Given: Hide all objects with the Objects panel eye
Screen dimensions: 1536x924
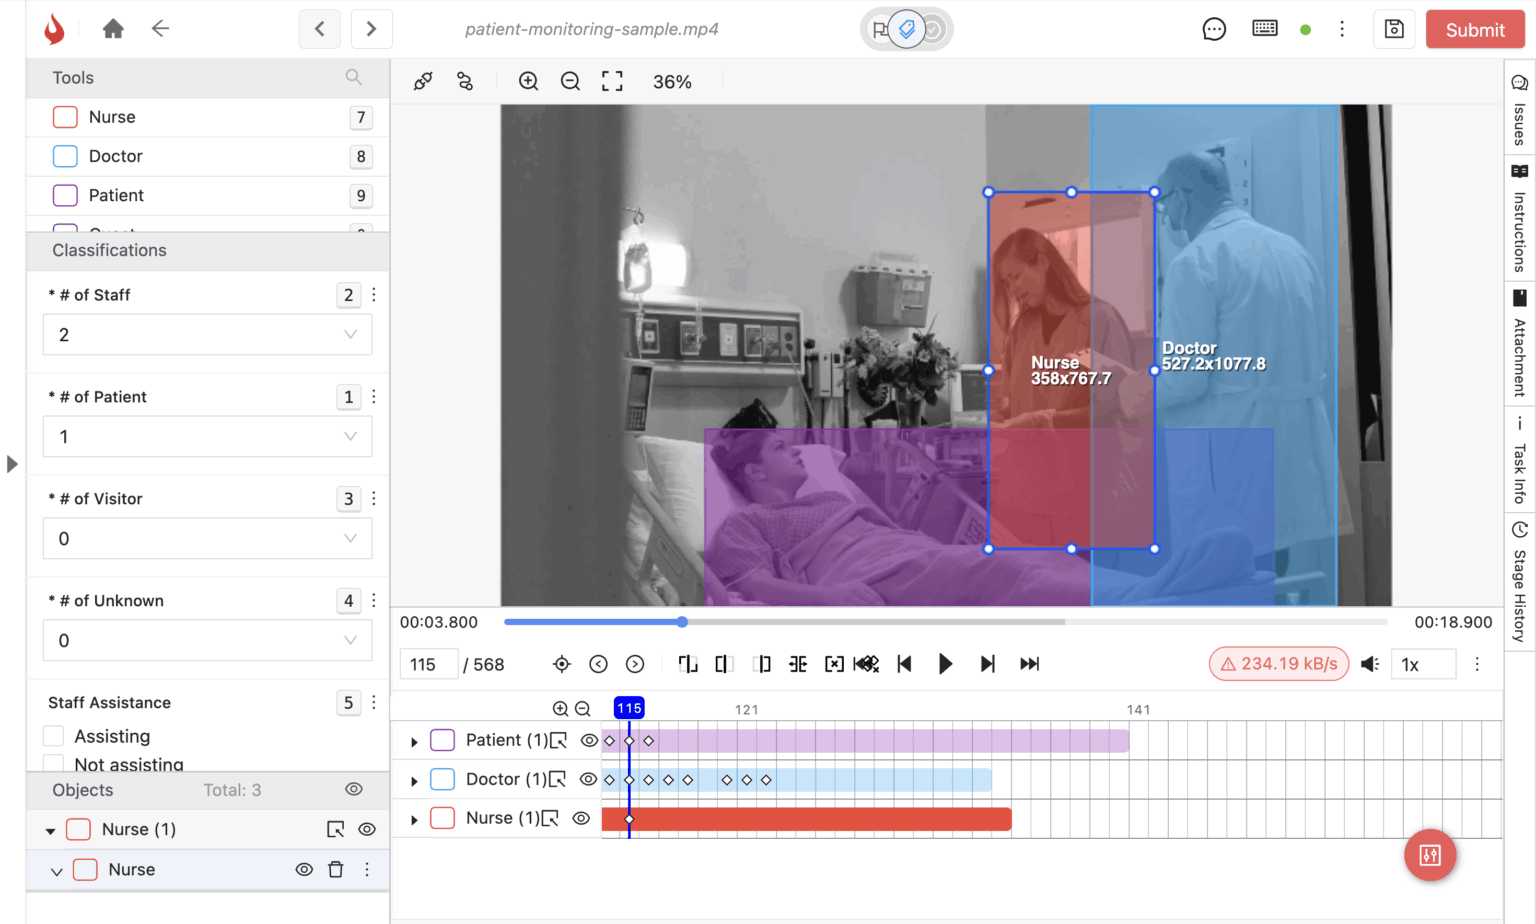Looking at the screenshot, I should (x=354, y=789).
